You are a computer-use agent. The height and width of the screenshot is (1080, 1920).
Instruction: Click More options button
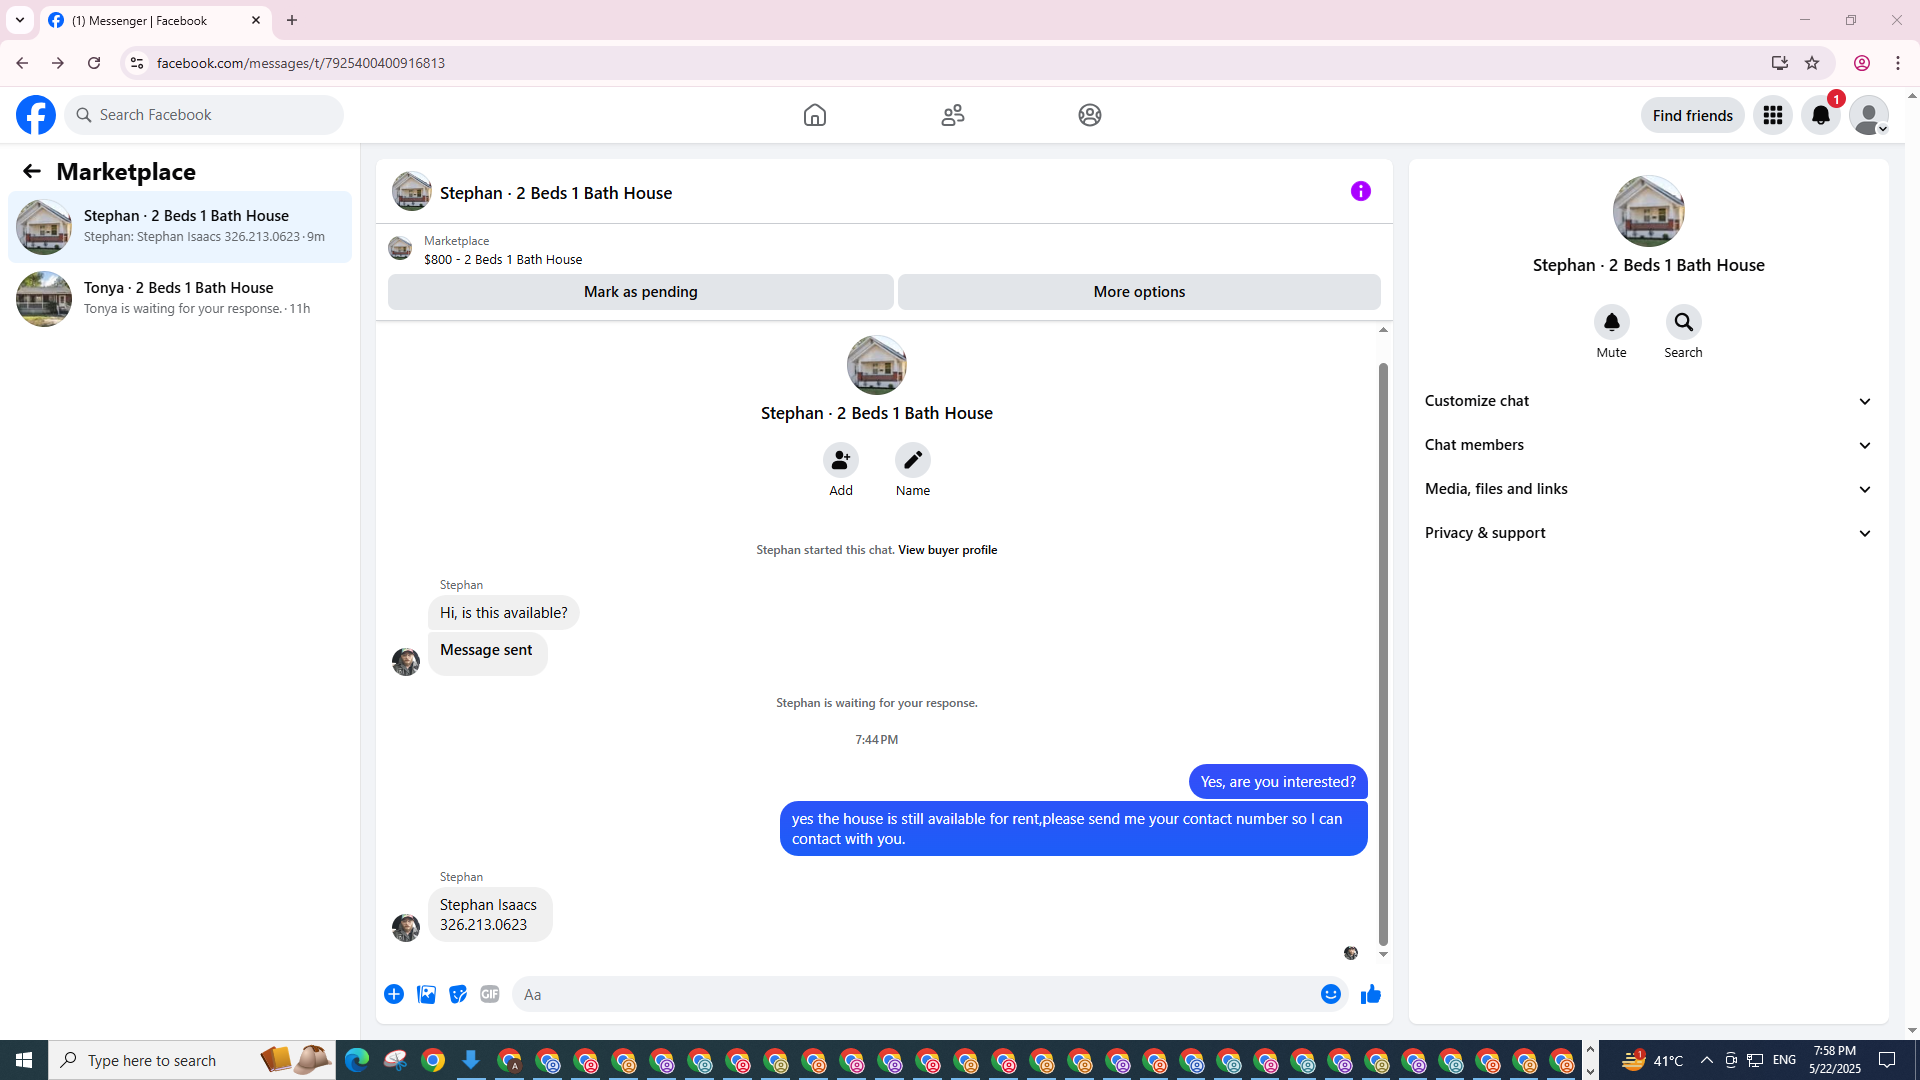tap(1139, 292)
